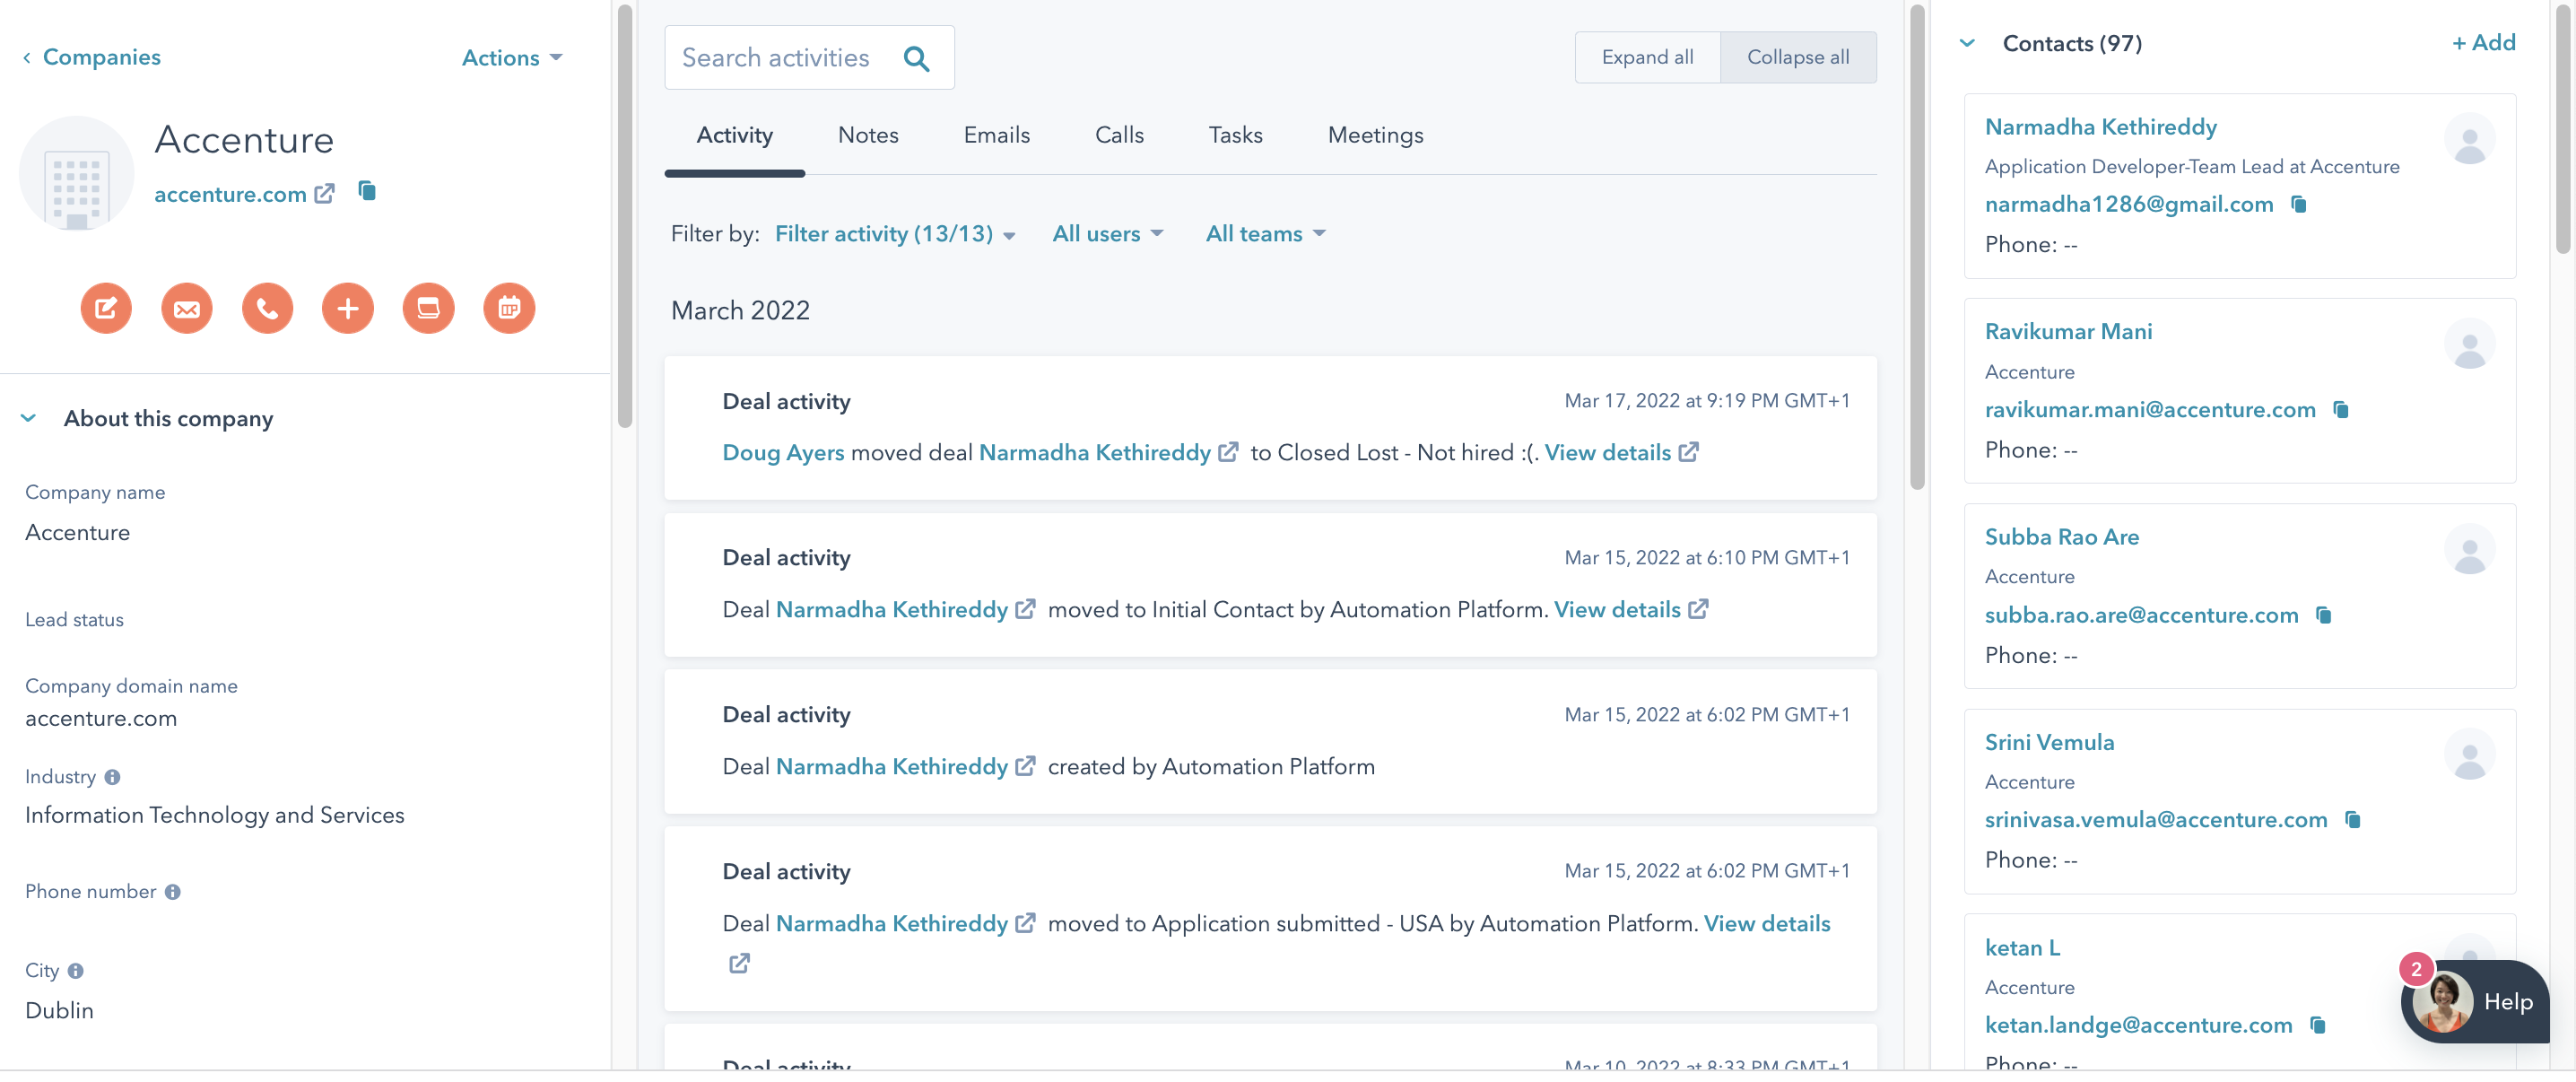
Task: Switch to the Activity tab
Action: tap(734, 135)
